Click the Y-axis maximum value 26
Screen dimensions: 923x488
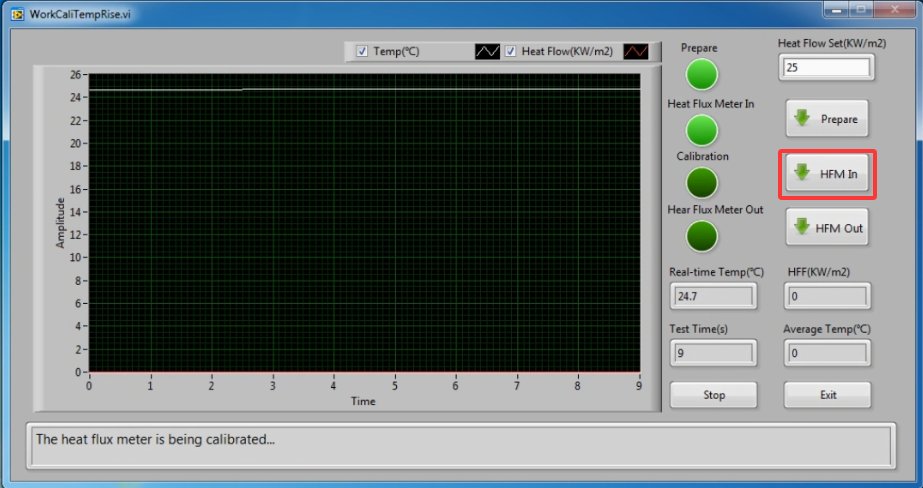75,75
